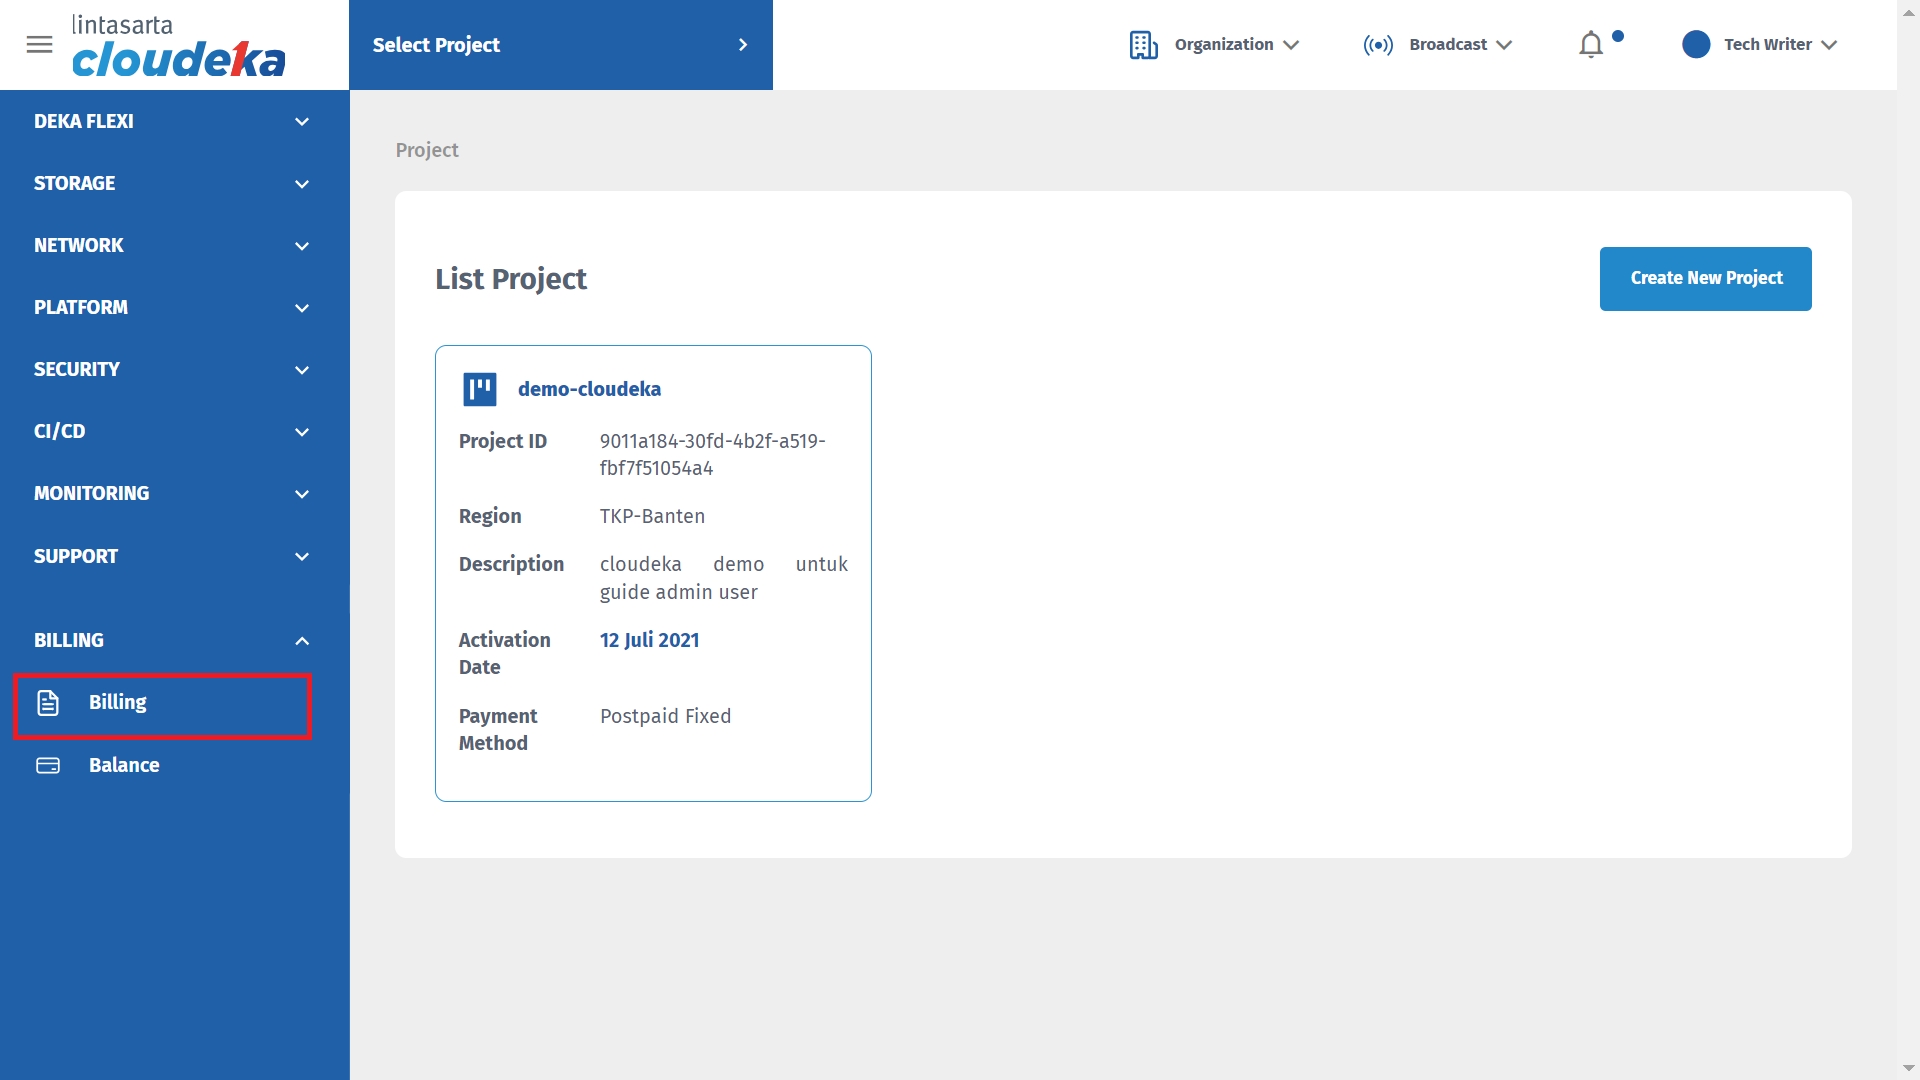Open the demo-cloudeka project link
Viewport: 1920px width, 1080px height.
click(x=589, y=389)
